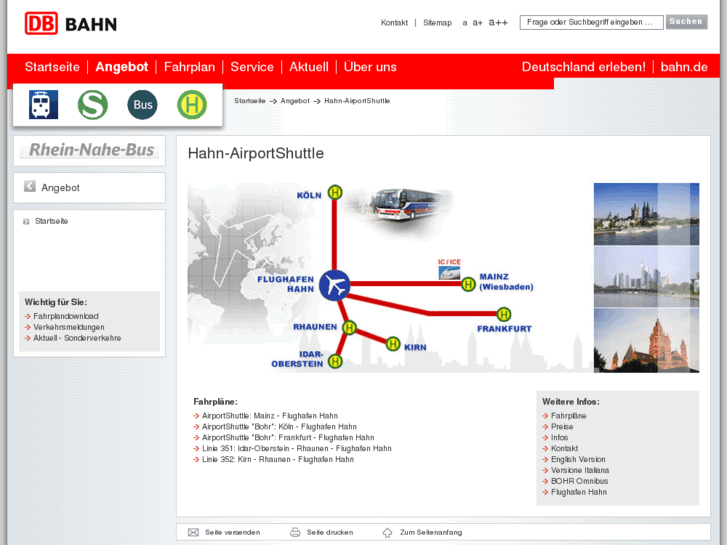The width and height of the screenshot is (727, 545).
Task: Click the bus photo on map
Action: (x=406, y=204)
